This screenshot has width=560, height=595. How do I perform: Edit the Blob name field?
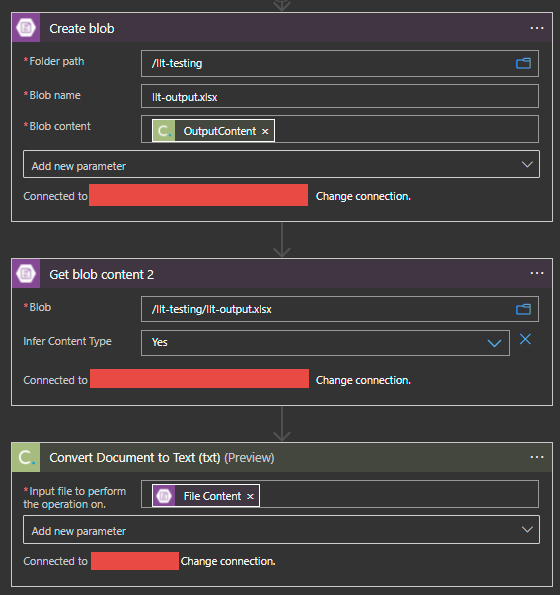pyautogui.click(x=340, y=96)
